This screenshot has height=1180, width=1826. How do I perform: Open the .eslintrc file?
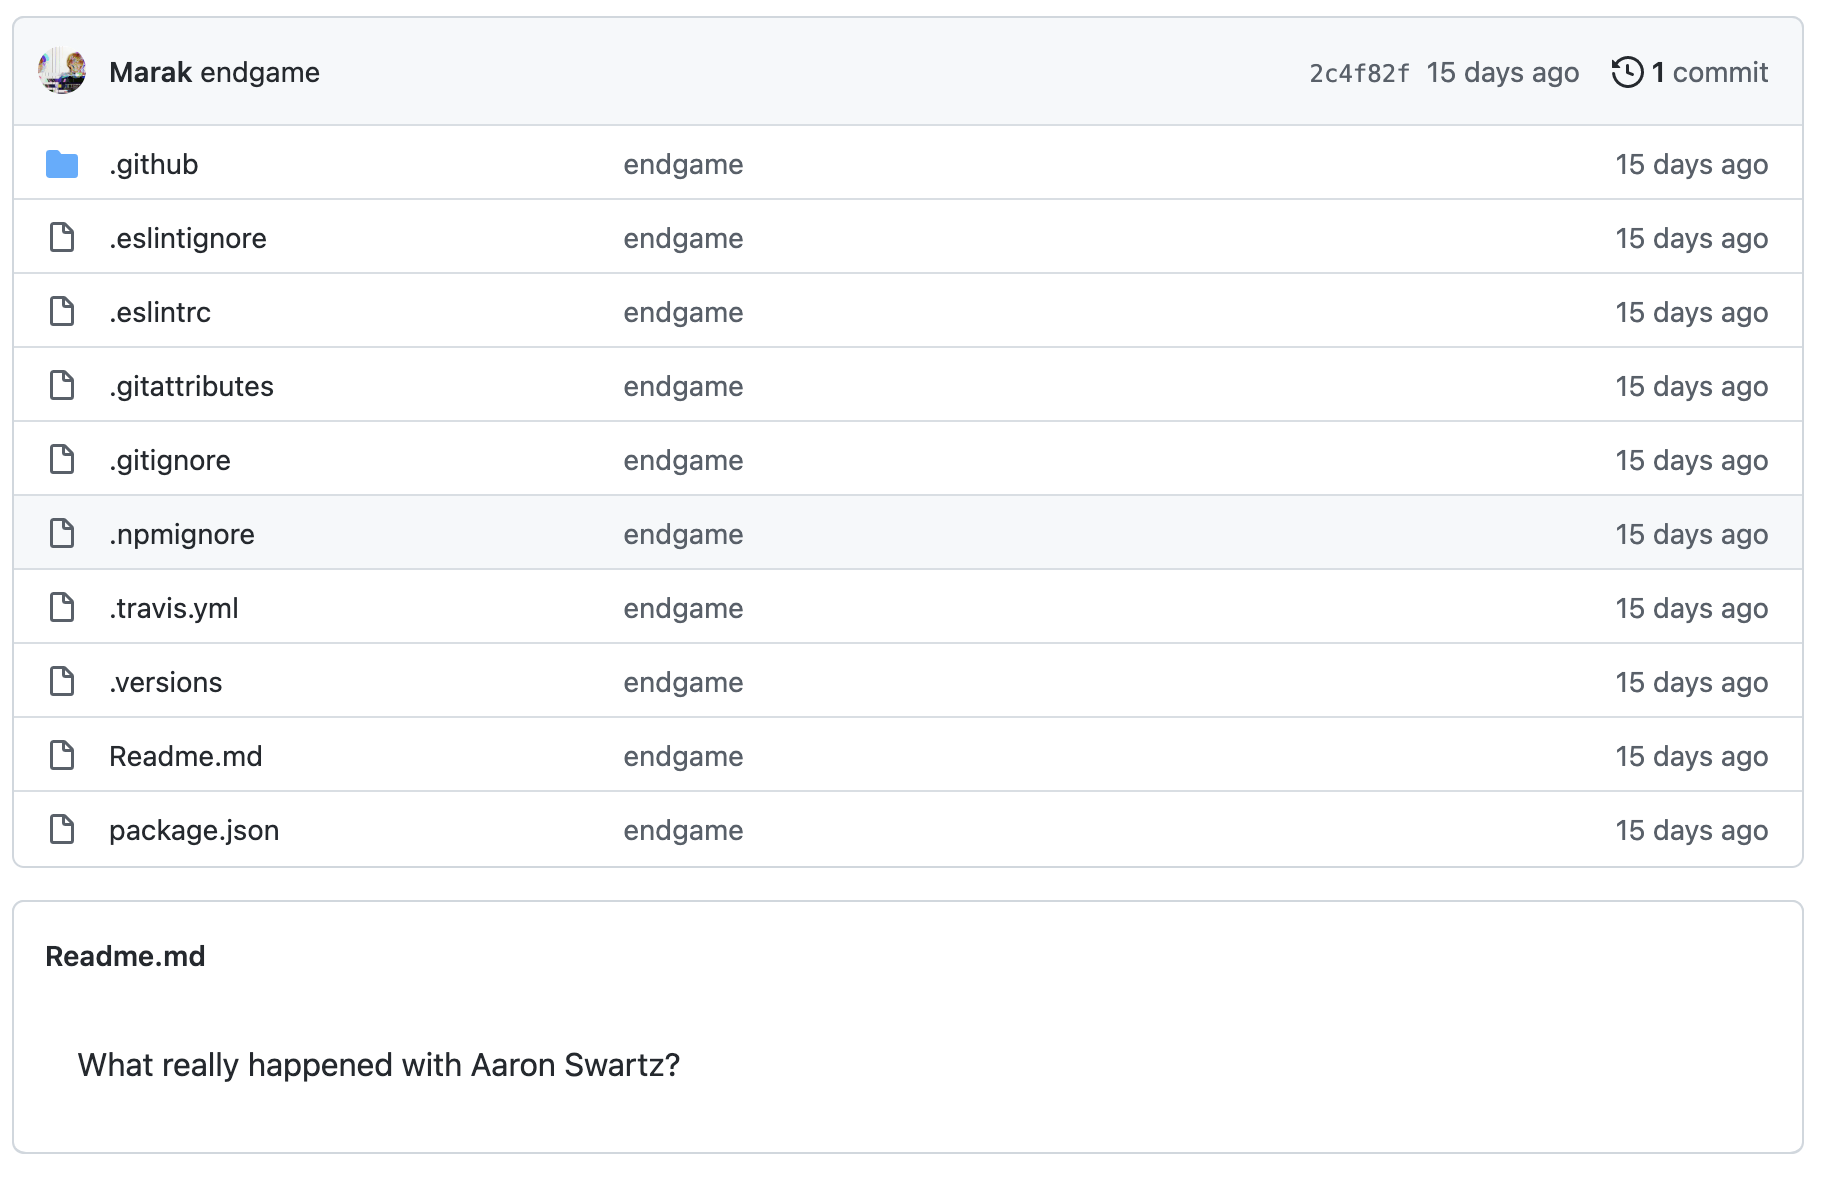pos(160,312)
